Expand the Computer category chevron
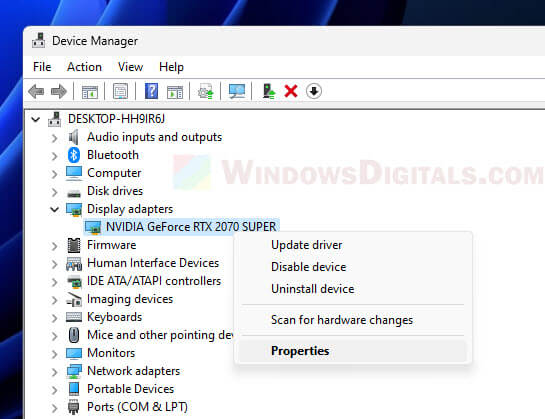 pyautogui.click(x=55, y=174)
